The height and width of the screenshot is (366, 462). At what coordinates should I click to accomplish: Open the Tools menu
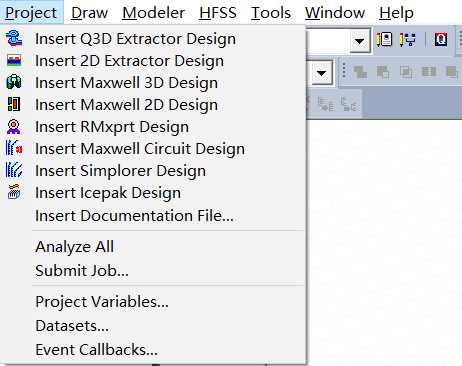[271, 13]
